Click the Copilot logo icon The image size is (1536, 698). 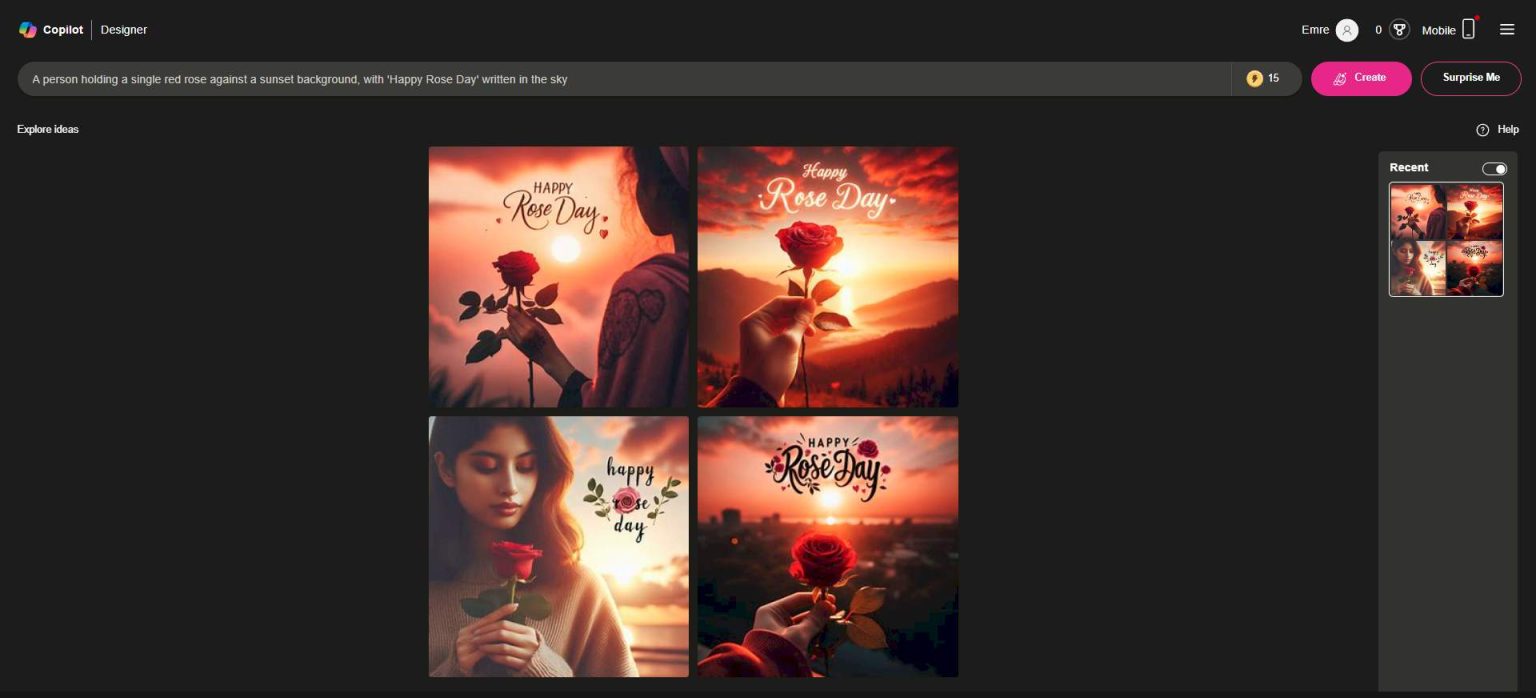pyautogui.click(x=27, y=29)
